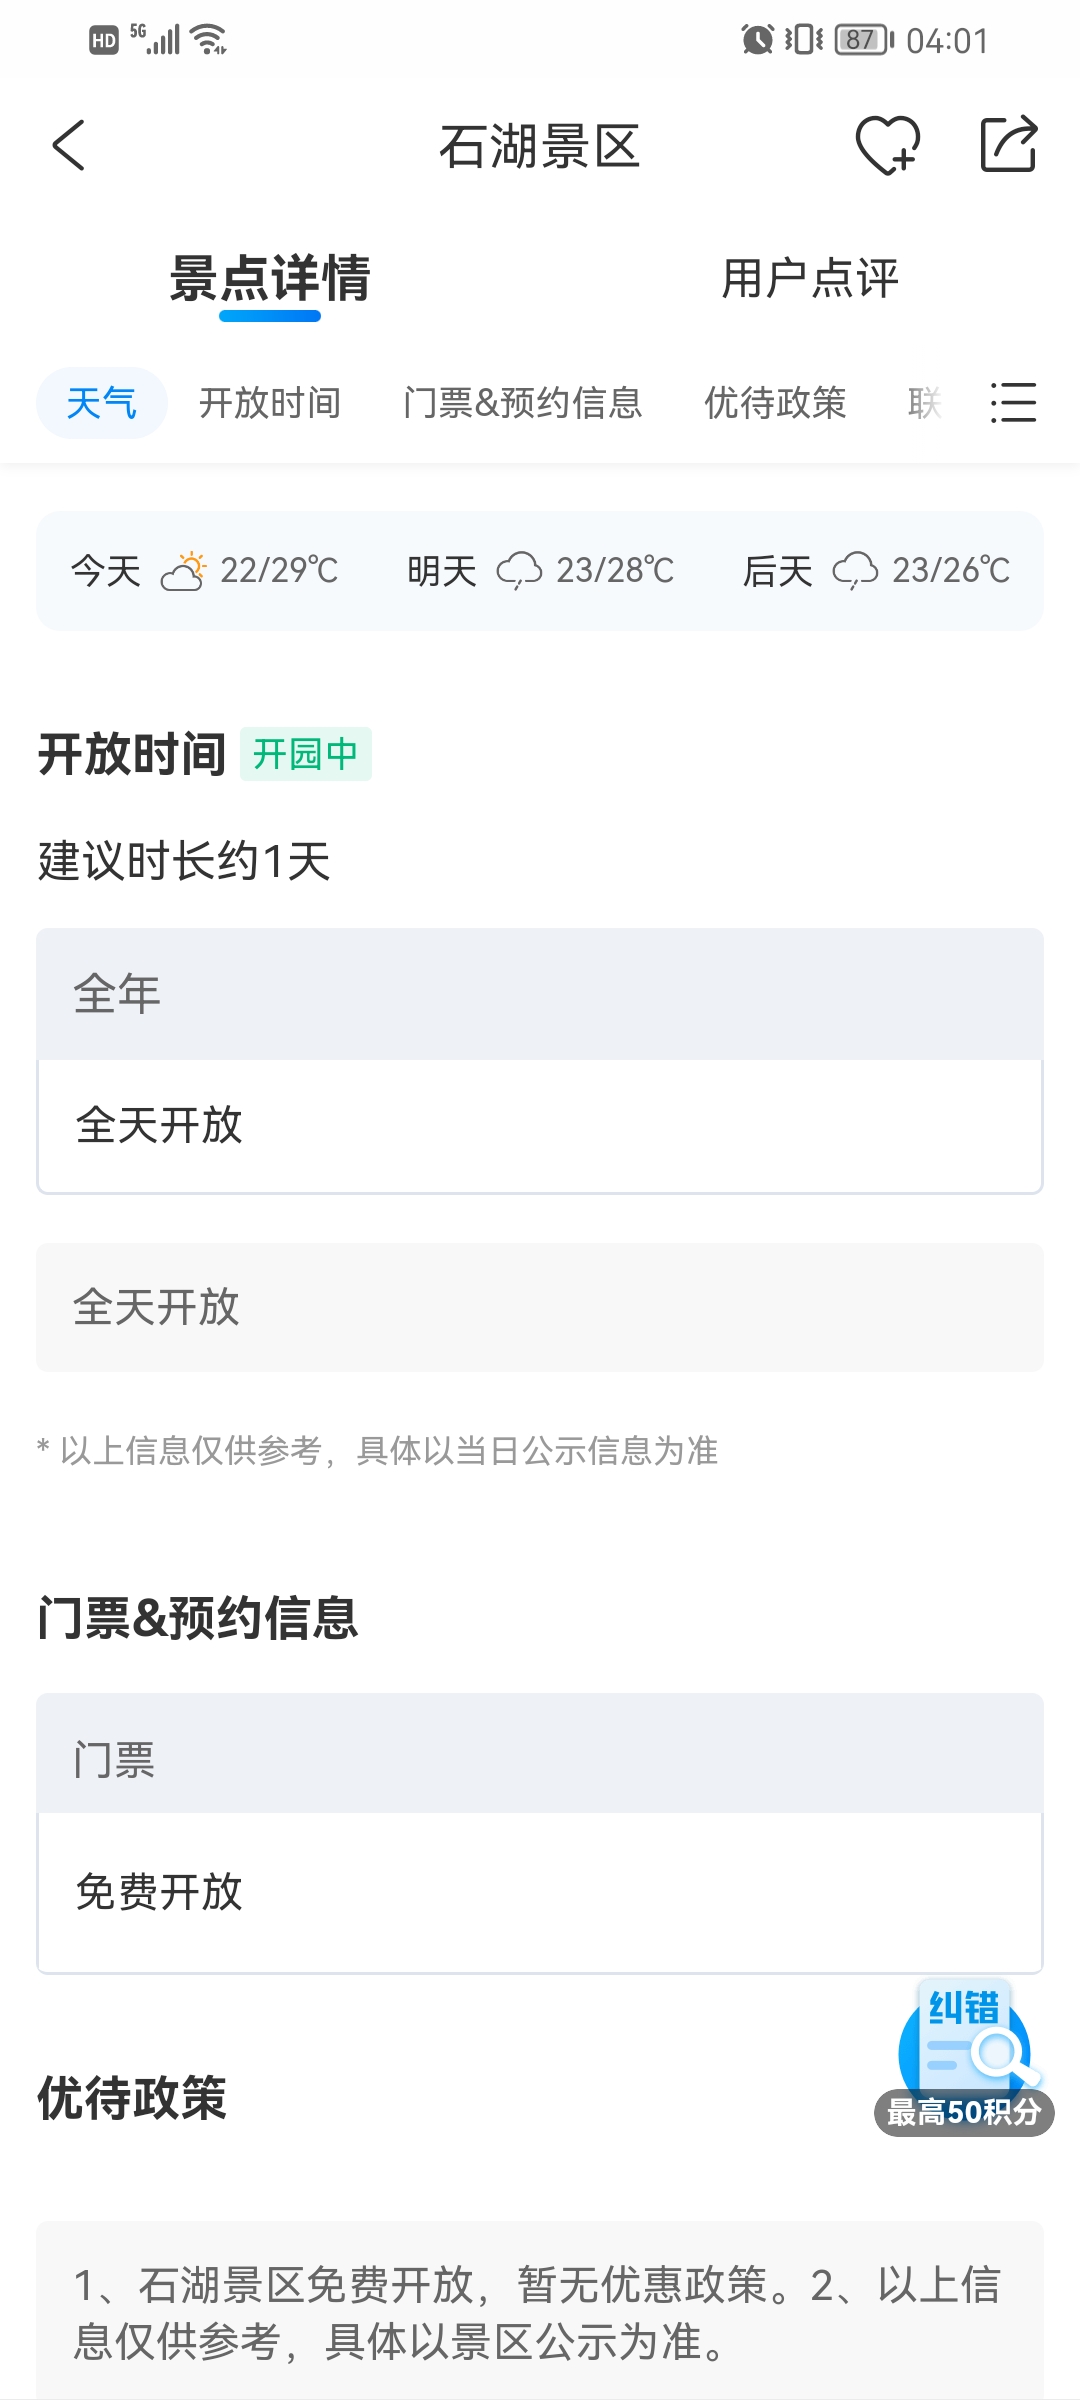Tap the 门票 ticket row header

click(x=540, y=1758)
